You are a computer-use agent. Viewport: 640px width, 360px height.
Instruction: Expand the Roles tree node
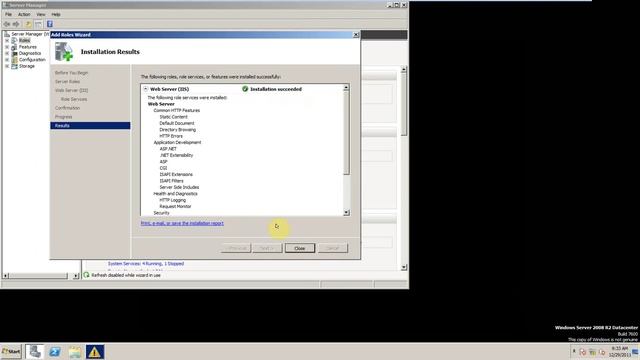coord(7,40)
